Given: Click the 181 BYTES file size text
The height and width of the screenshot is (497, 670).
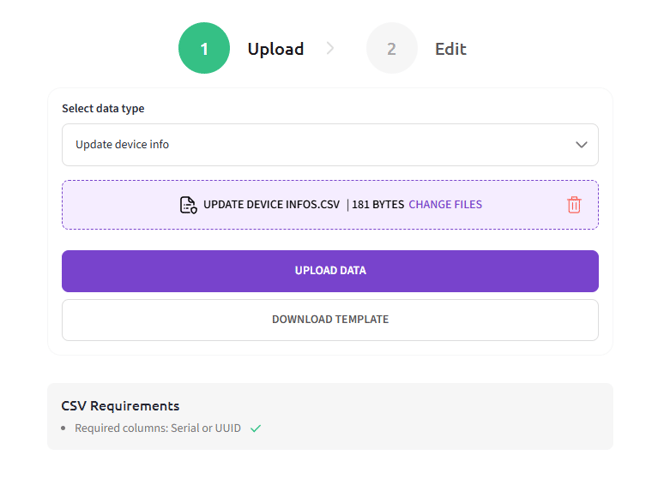Looking at the screenshot, I should click(377, 205).
